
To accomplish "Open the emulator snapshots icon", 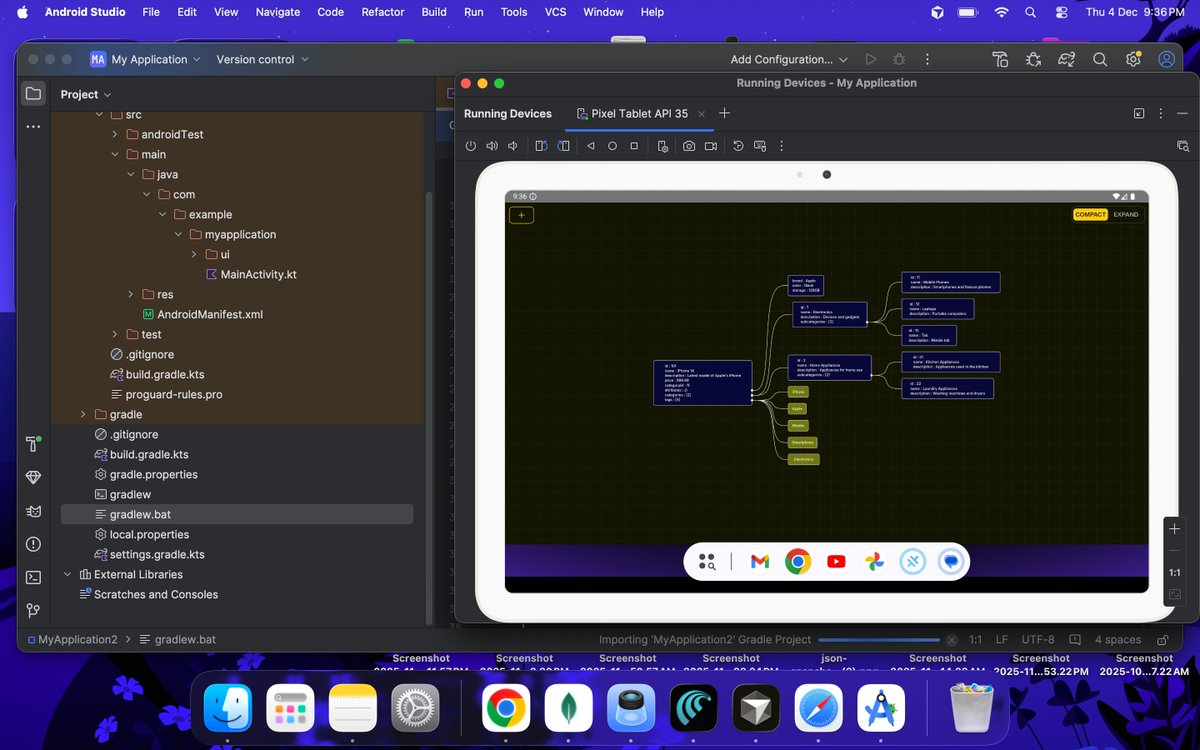I will pyautogui.click(x=738, y=146).
